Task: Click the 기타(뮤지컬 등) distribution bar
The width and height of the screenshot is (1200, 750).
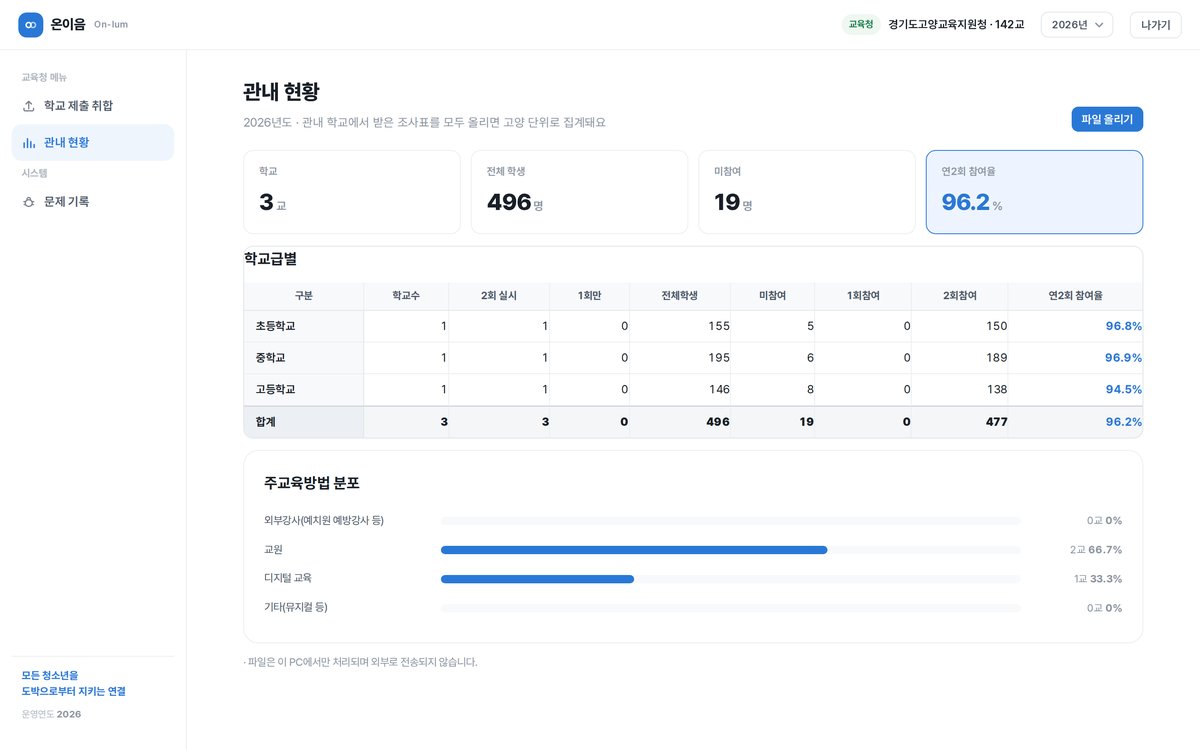Action: point(731,608)
